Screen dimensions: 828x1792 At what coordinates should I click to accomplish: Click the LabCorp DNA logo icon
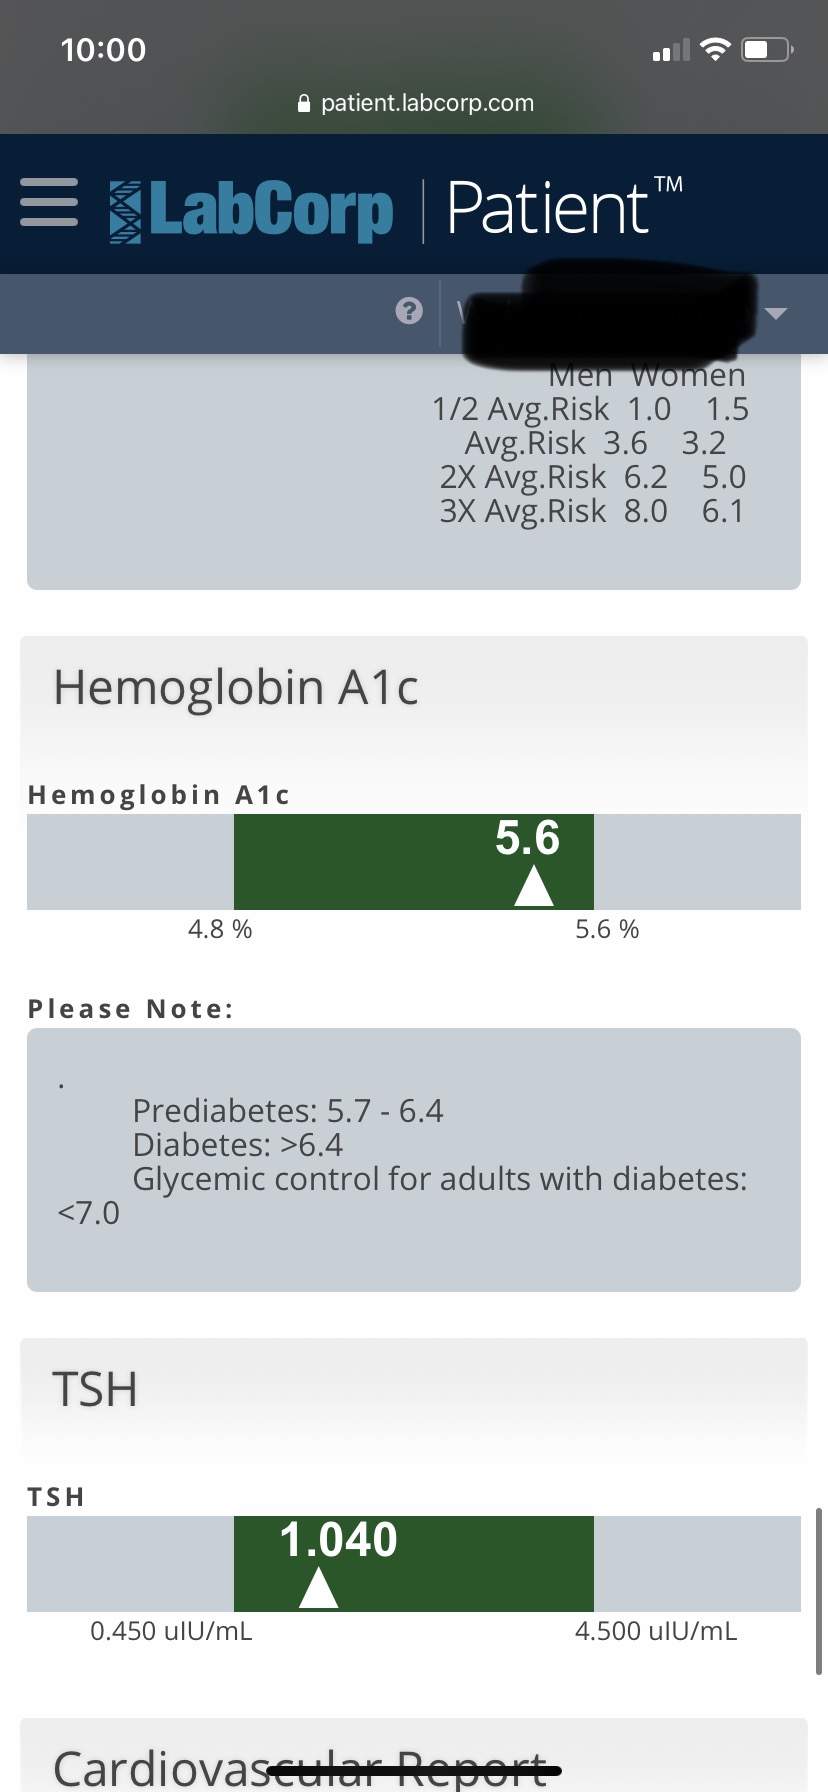coord(125,212)
